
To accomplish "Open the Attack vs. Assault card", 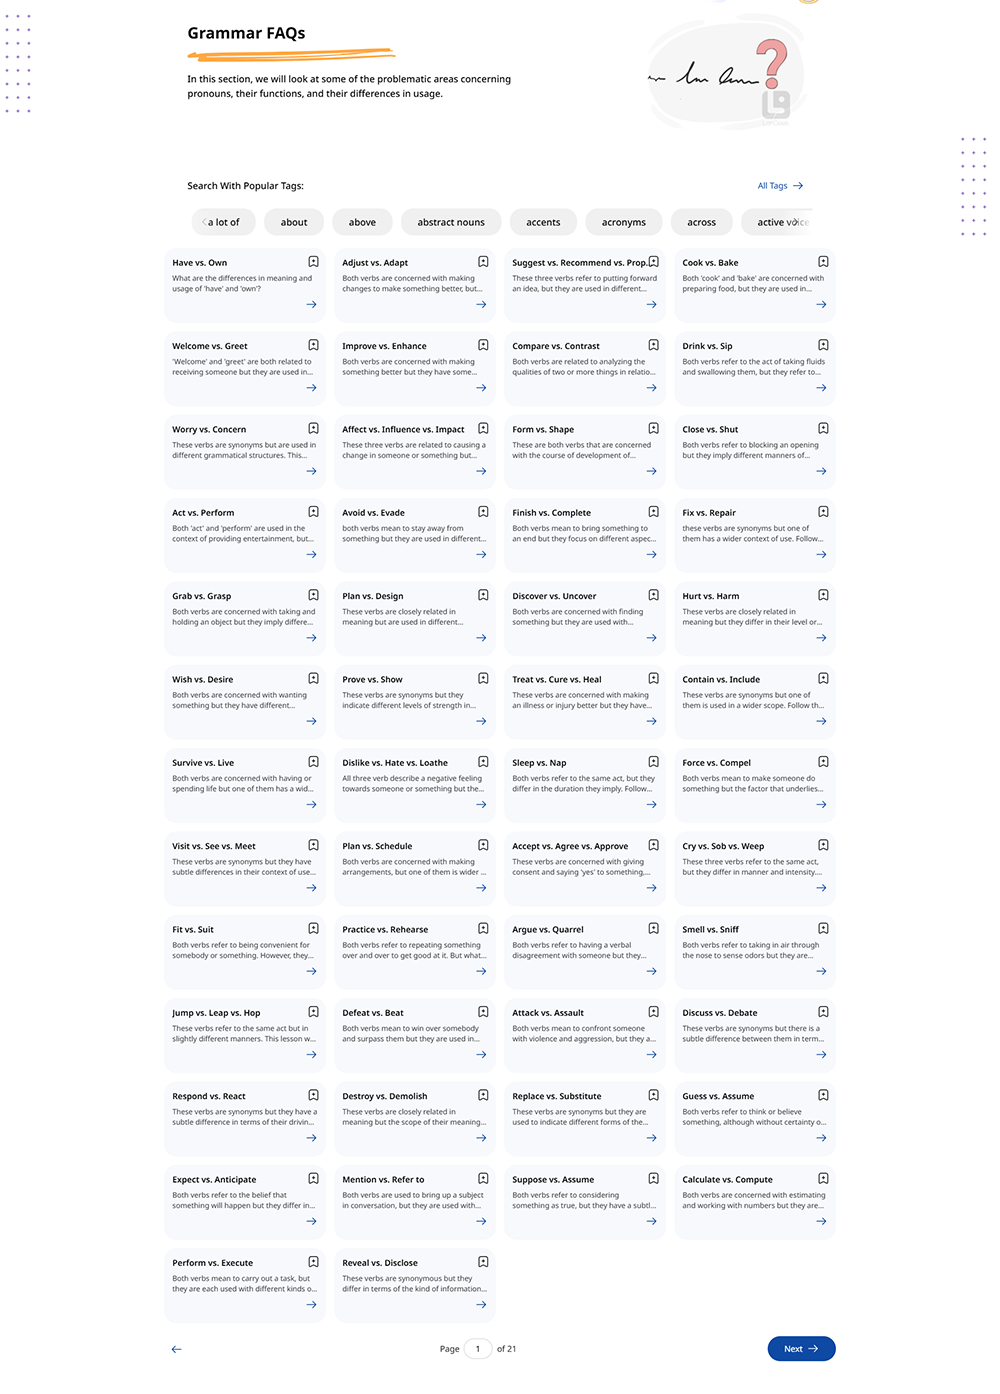I will tap(548, 1013).
